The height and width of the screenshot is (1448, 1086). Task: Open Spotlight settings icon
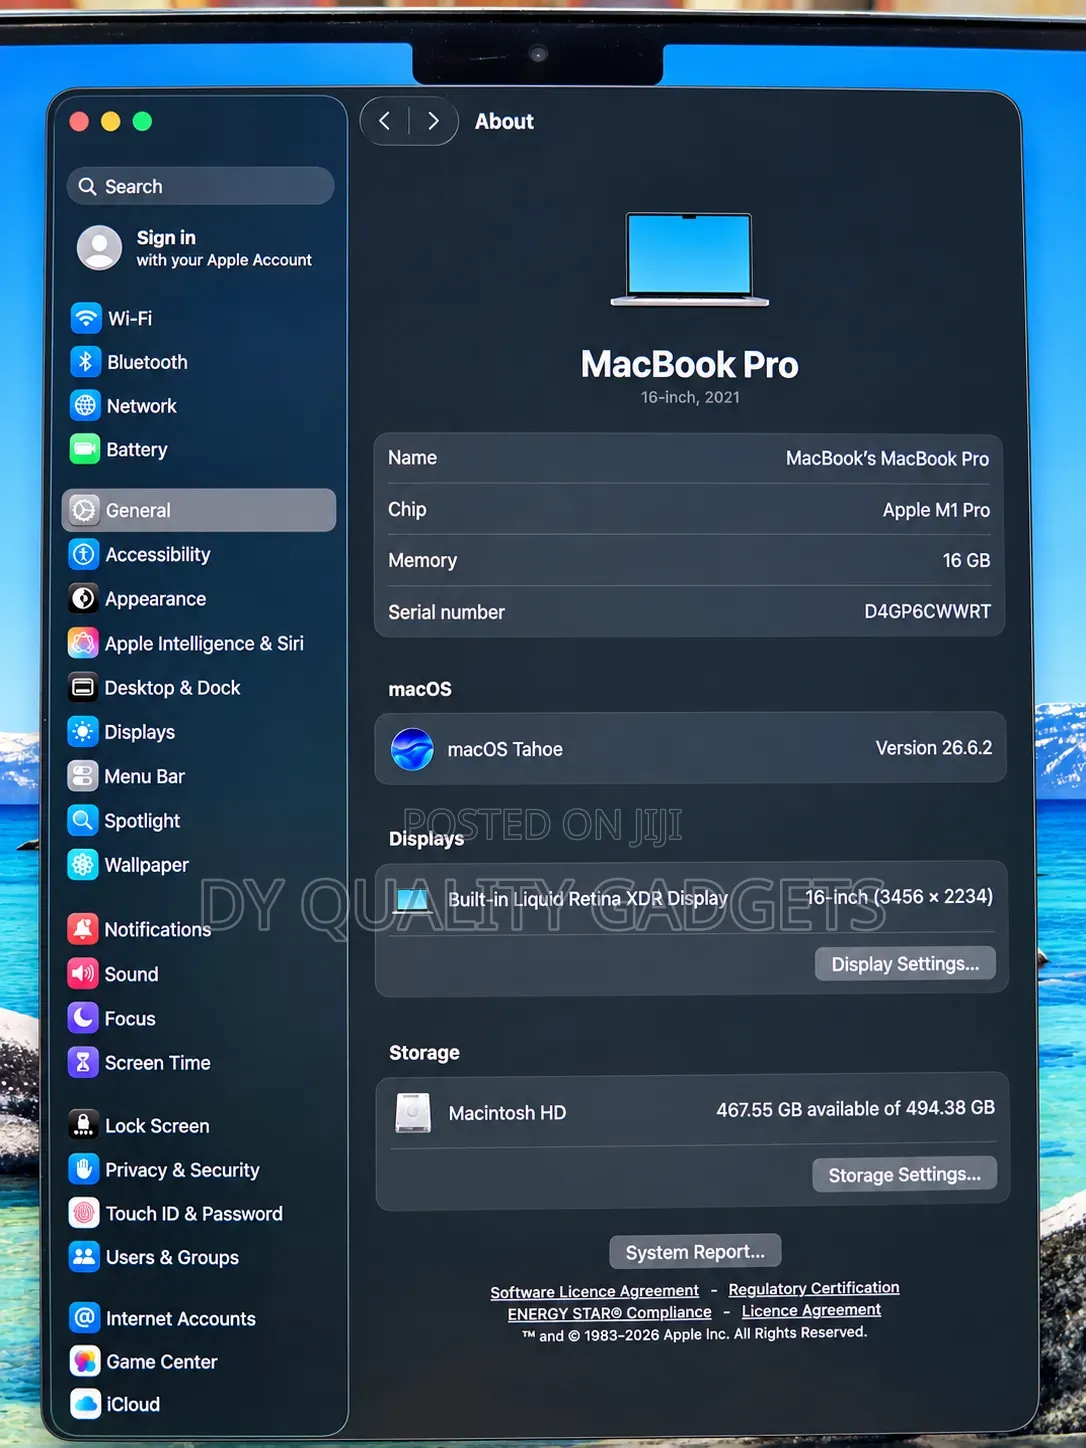(83, 820)
